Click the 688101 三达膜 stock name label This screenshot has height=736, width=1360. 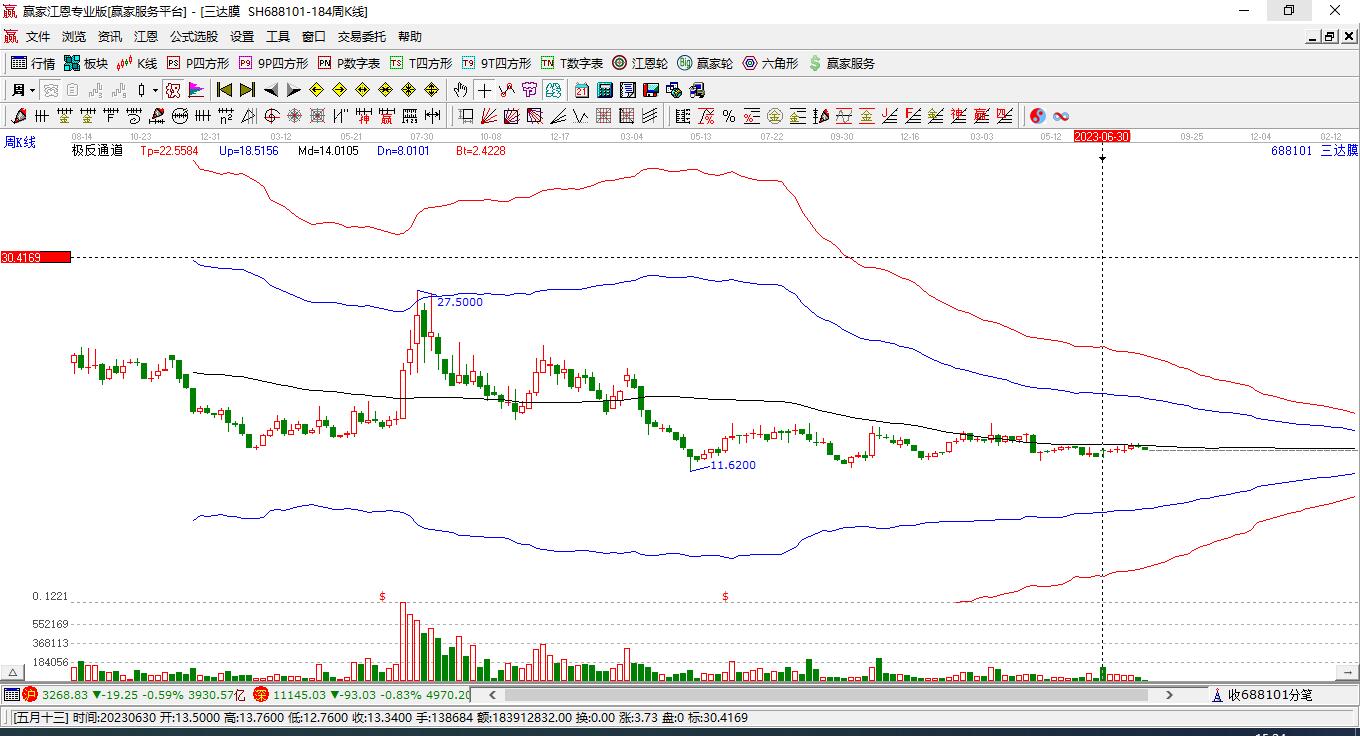tap(1314, 151)
